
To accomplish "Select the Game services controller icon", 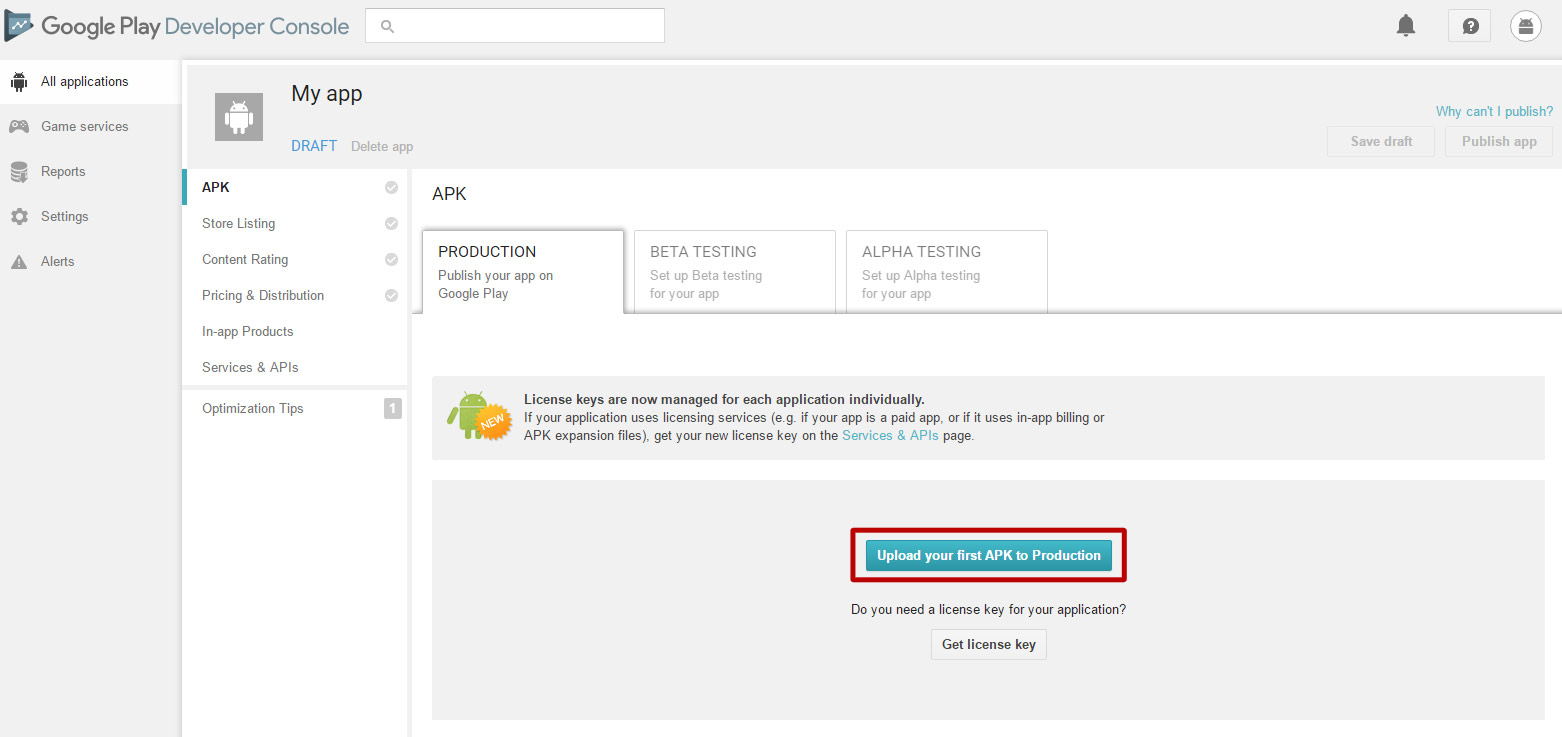I will (x=19, y=127).
